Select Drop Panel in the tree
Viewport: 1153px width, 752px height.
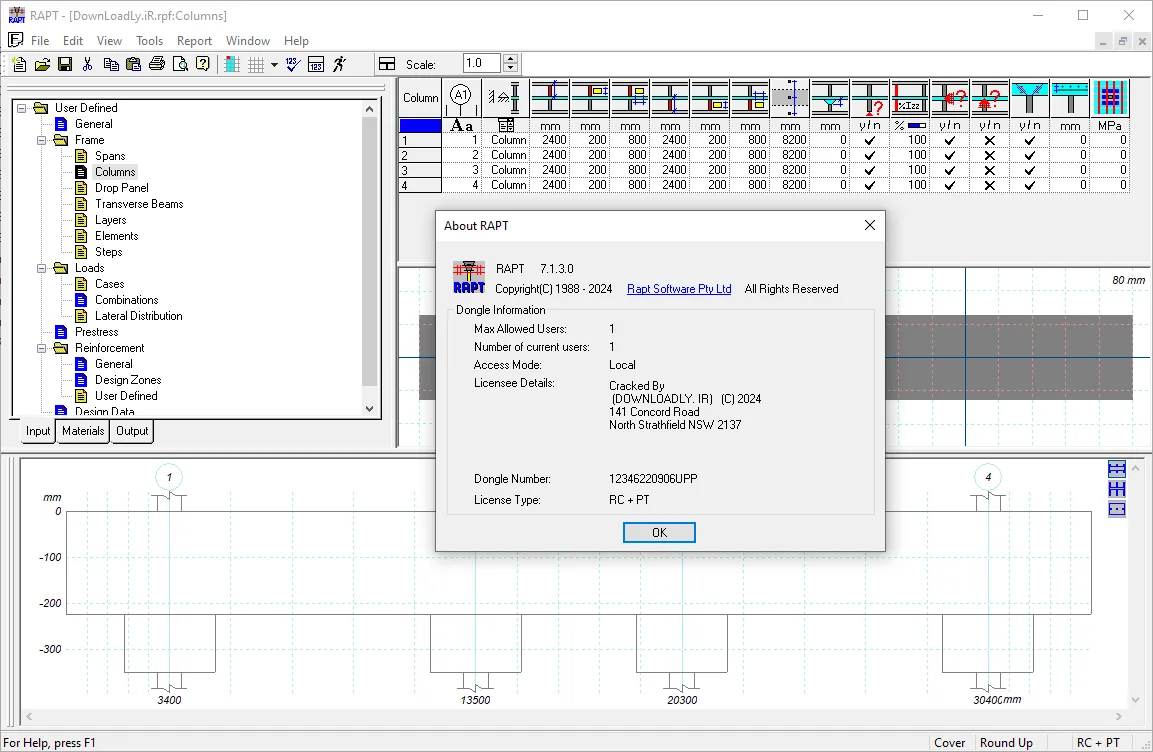tap(121, 187)
